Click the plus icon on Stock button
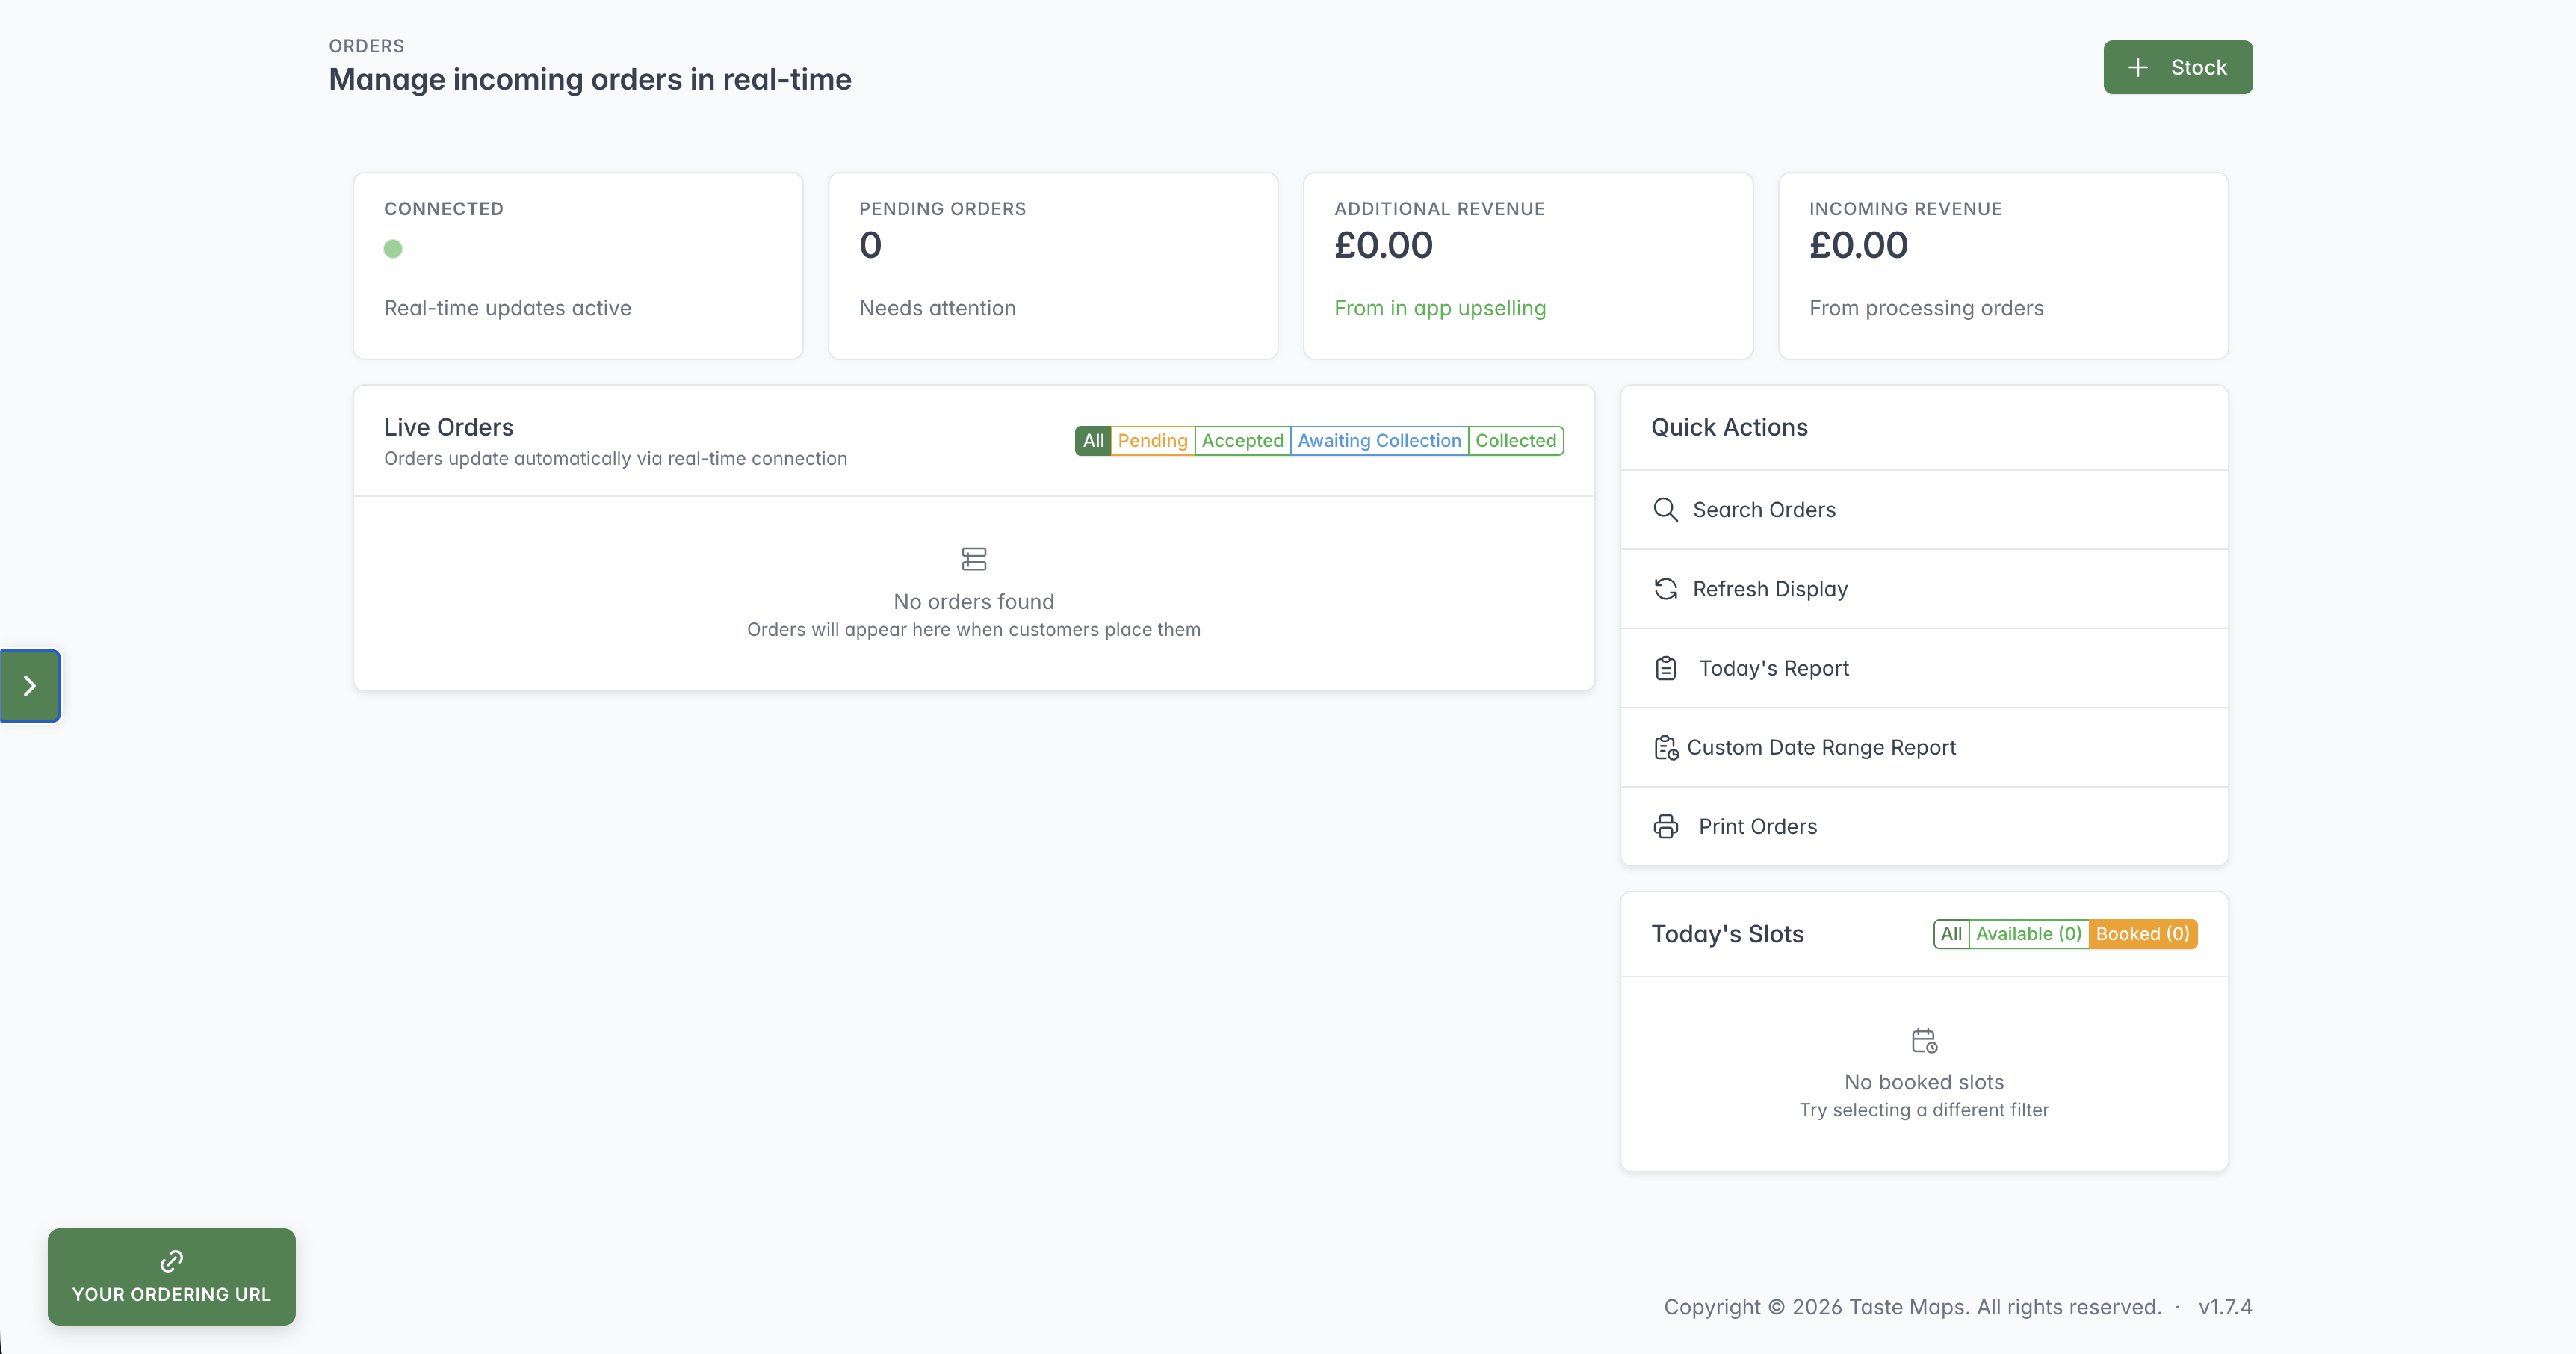Viewport: 2576px width, 1354px height. click(2138, 68)
